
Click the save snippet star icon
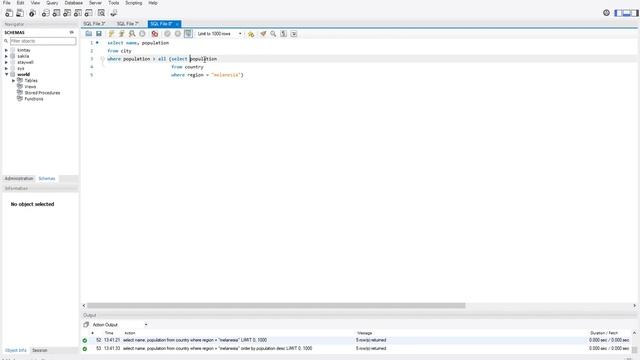point(251,34)
